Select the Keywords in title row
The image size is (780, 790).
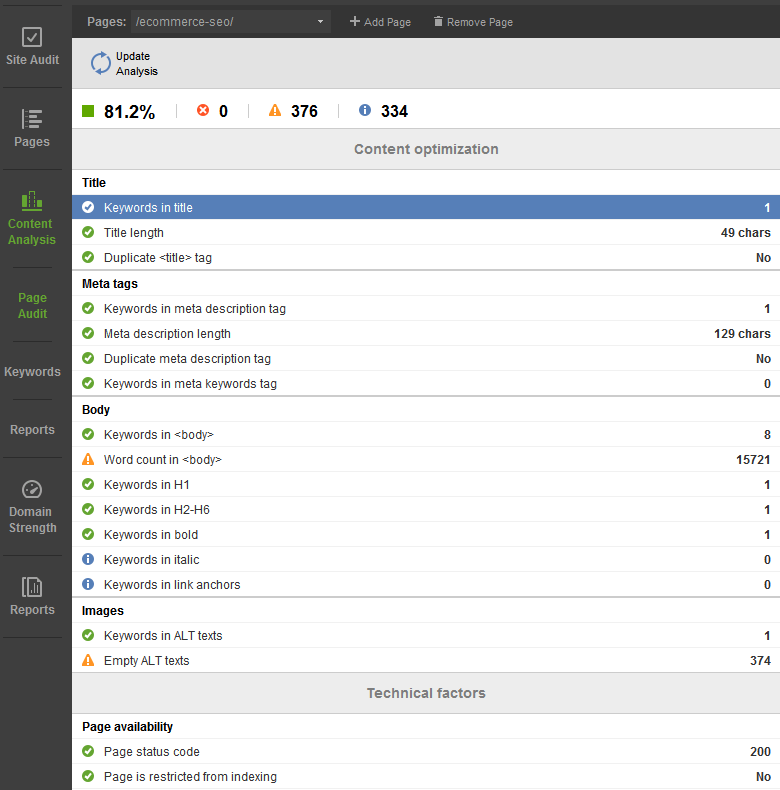point(426,207)
